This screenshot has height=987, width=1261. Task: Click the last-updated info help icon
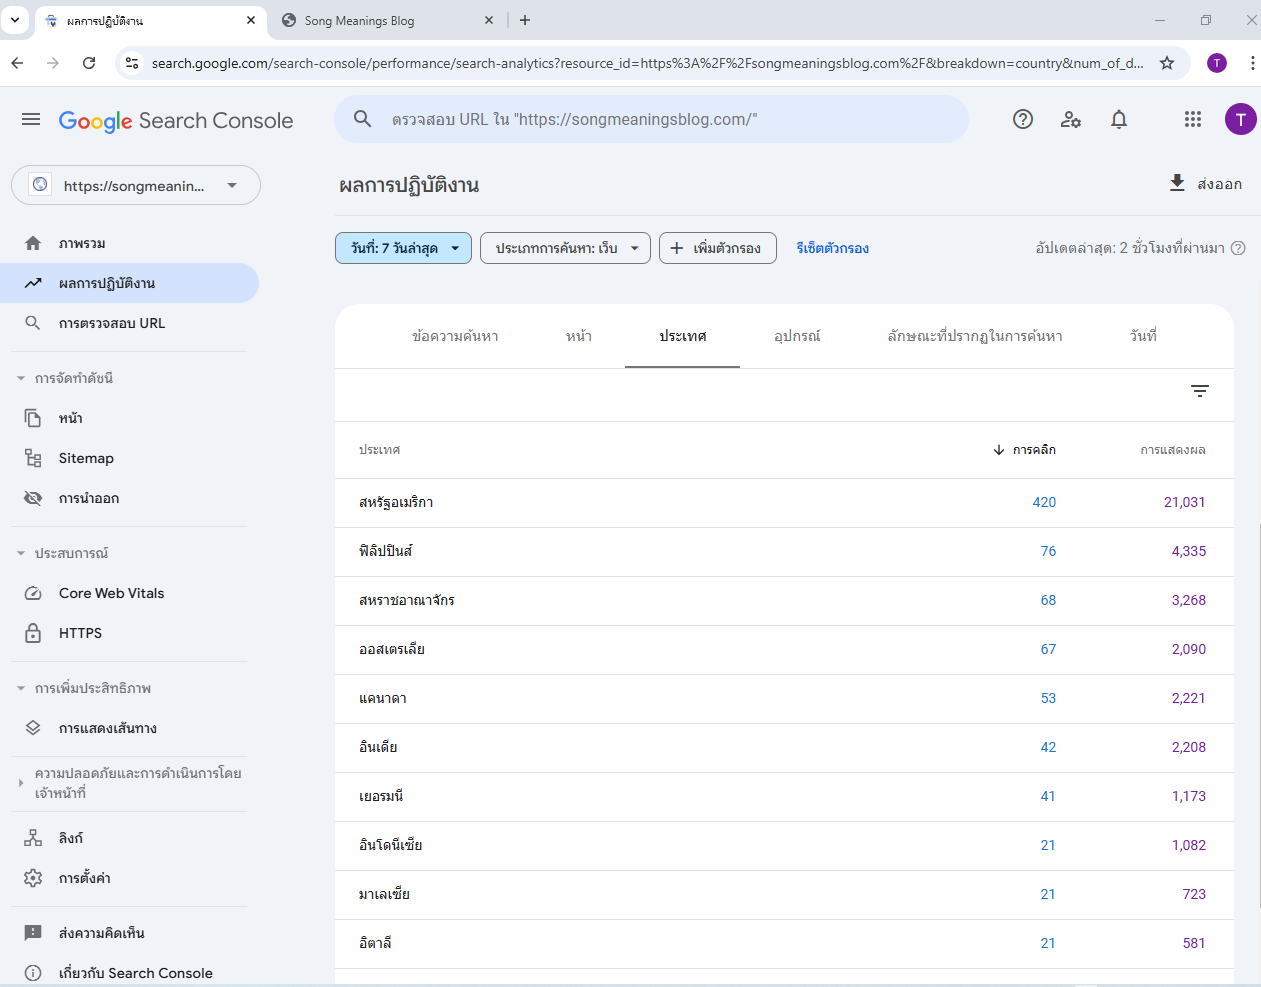tap(1238, 248)
